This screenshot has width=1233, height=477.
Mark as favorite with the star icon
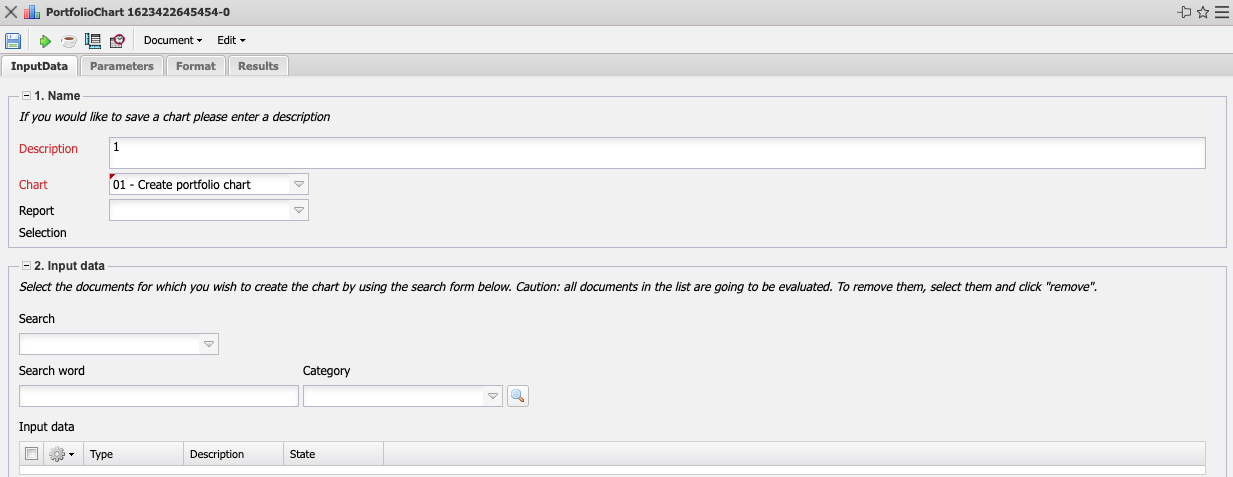[x=1203, y=12]
